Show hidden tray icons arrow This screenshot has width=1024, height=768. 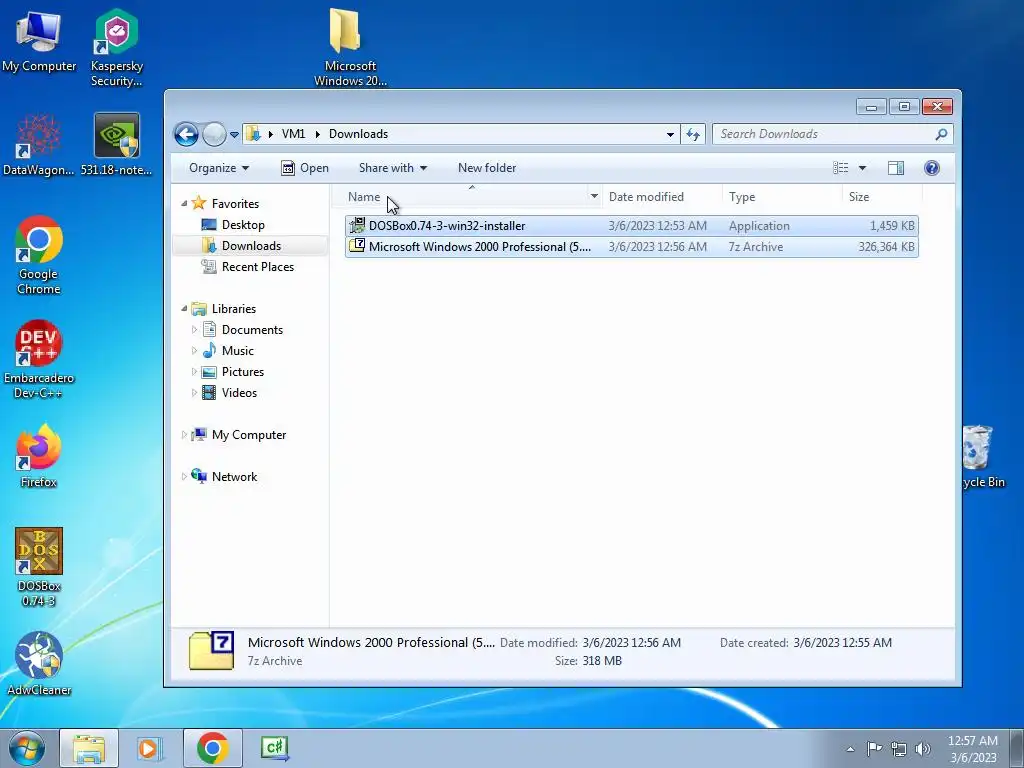[x=850, y=750]
